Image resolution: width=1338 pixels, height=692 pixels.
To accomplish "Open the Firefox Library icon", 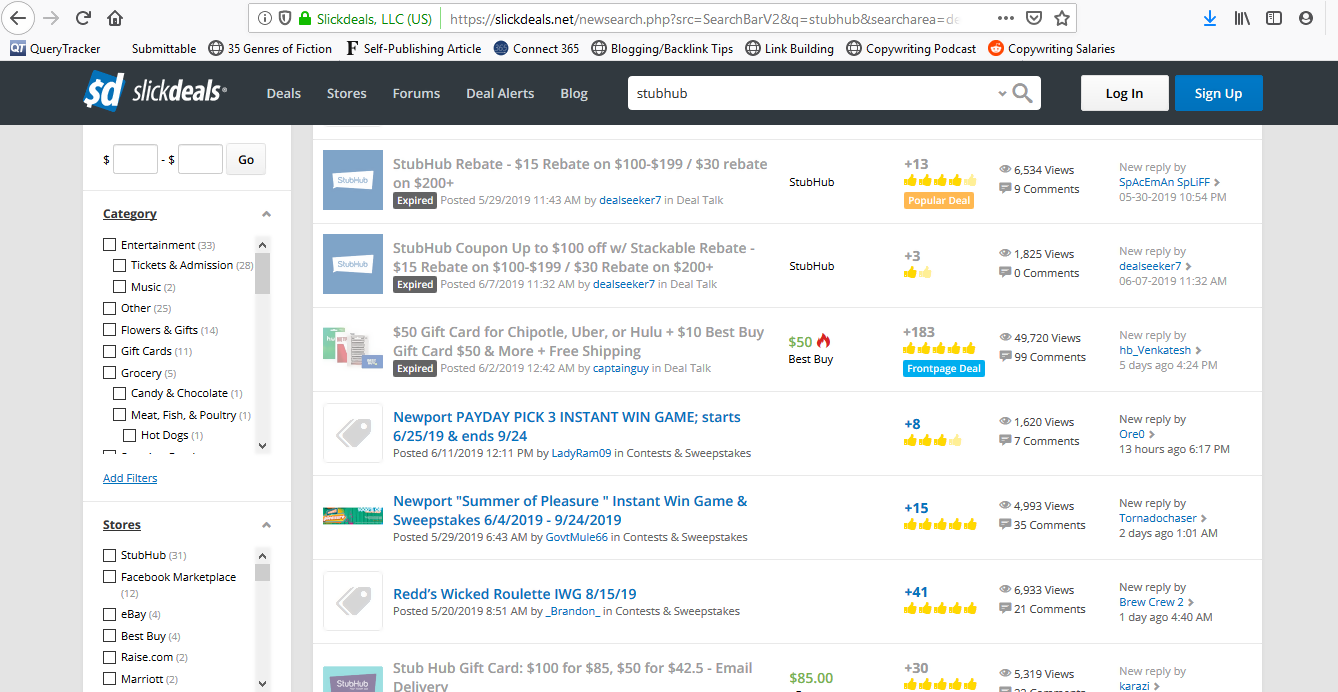I will (x=1241, y=18).
